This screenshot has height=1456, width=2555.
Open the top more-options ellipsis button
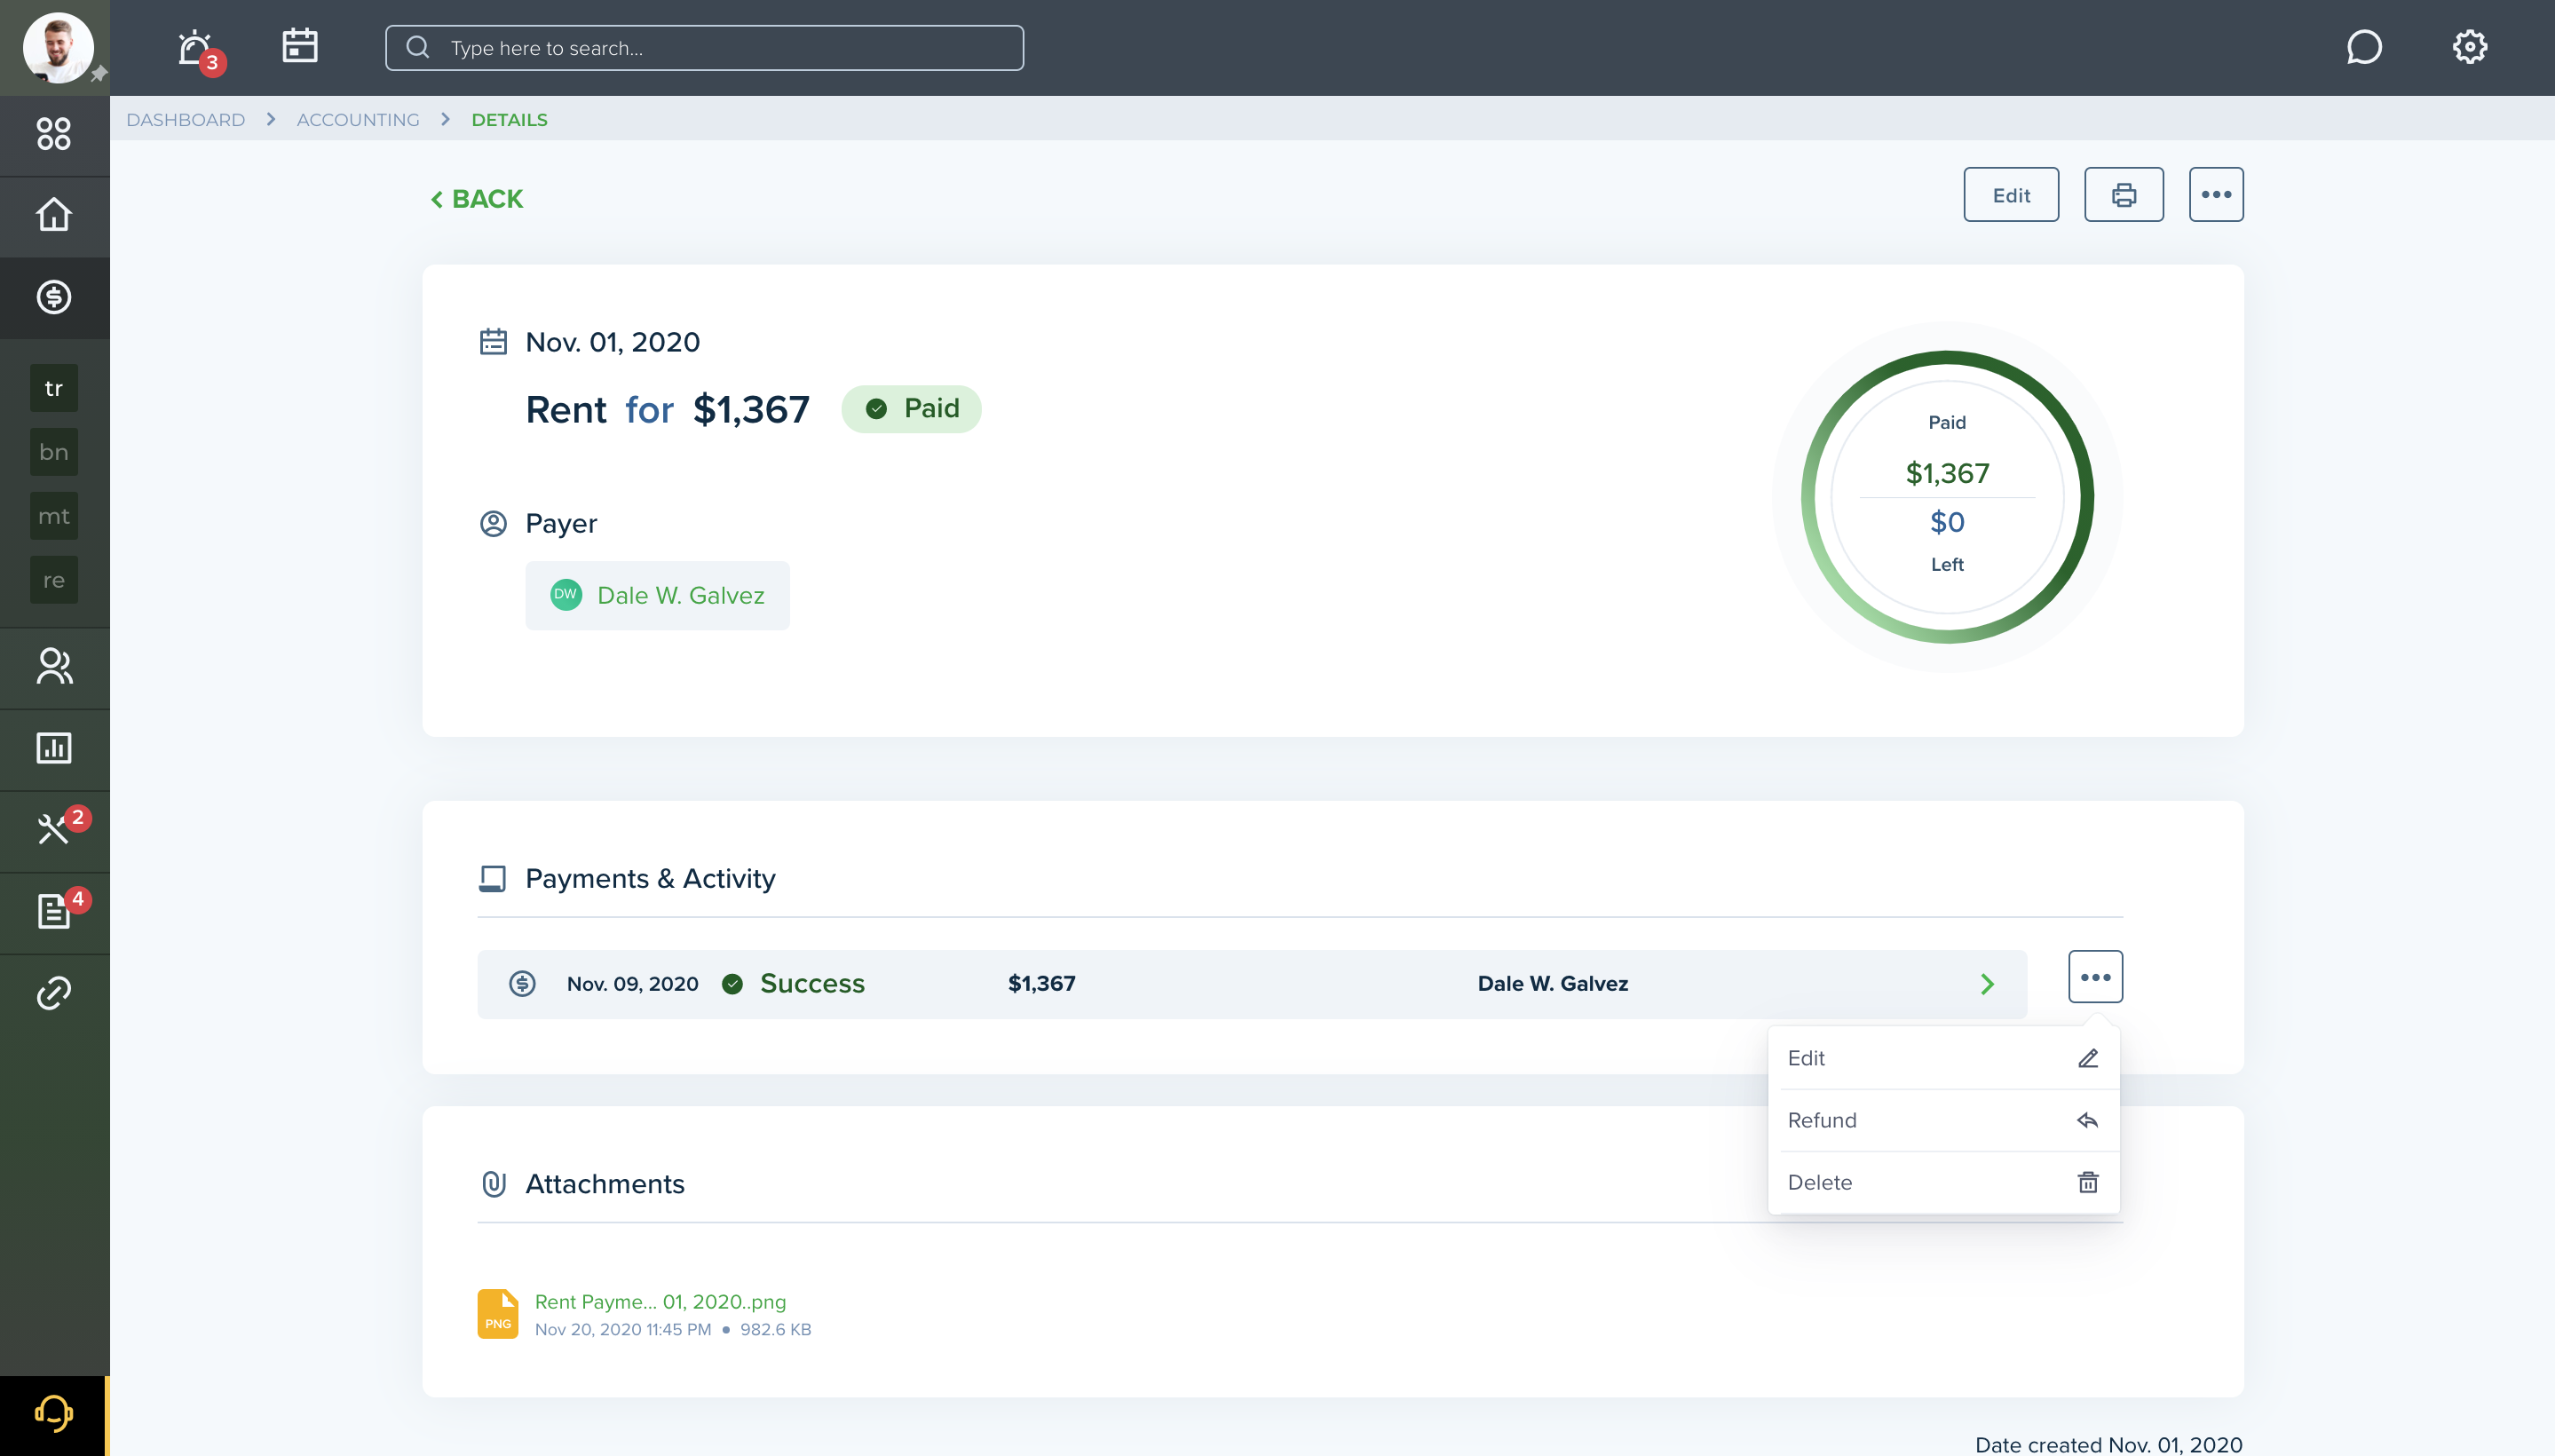(x=2216, y=195)
